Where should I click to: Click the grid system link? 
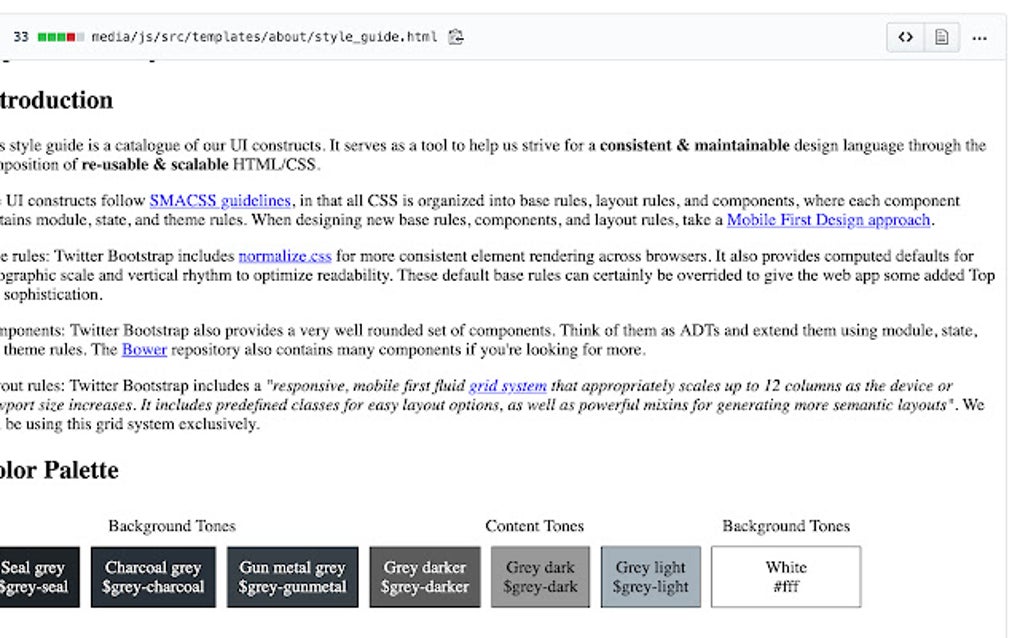(508, 385)
